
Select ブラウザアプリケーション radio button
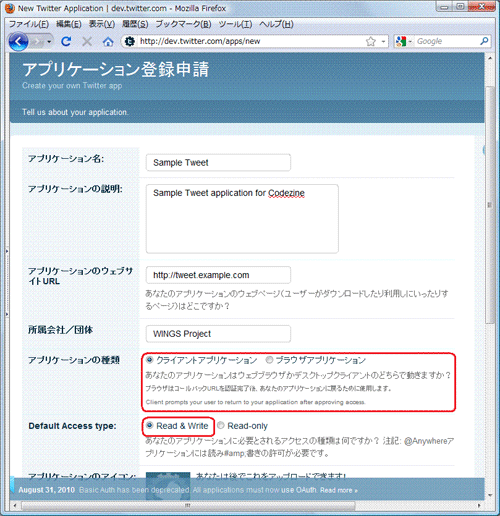[269, 360]
